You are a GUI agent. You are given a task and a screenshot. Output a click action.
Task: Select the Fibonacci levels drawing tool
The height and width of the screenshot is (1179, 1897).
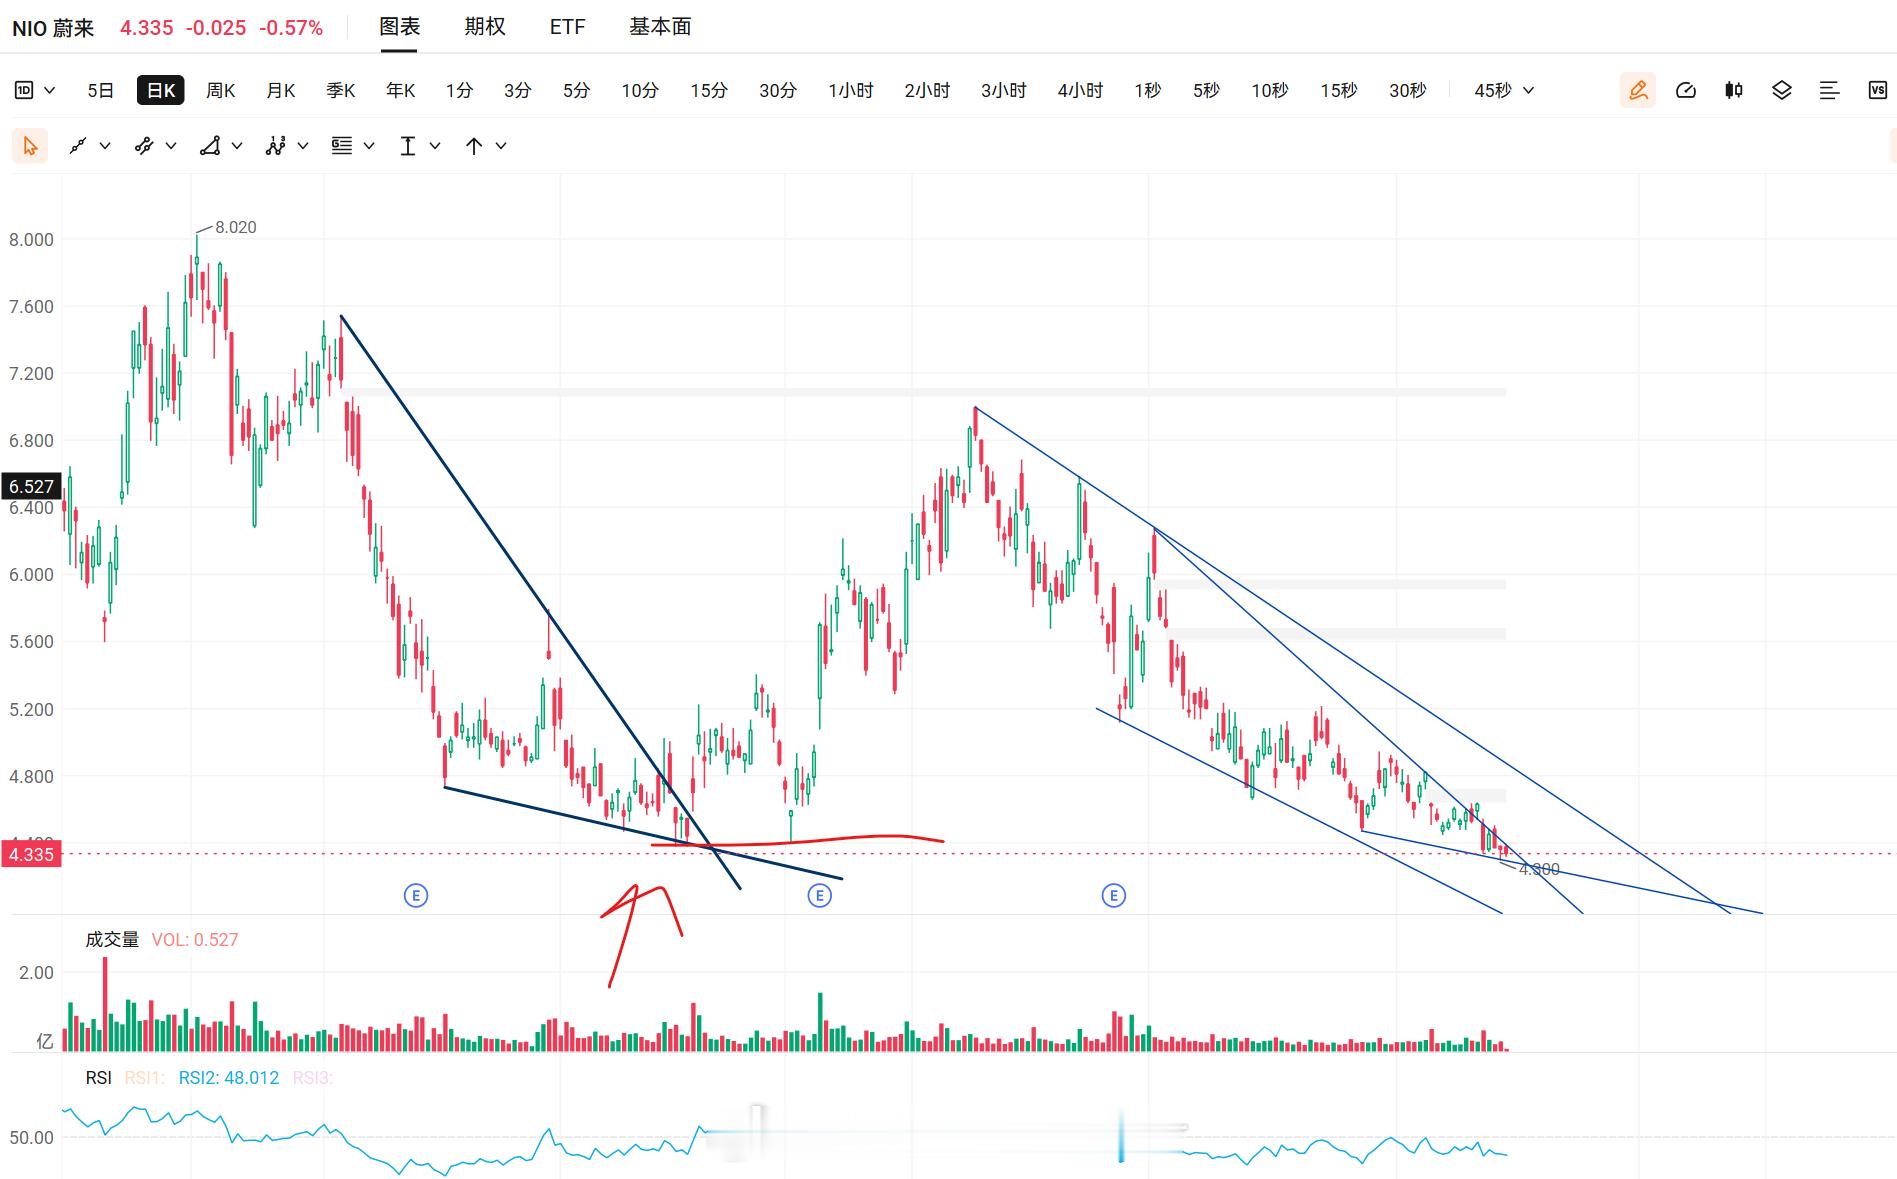(x=342, y=146)
